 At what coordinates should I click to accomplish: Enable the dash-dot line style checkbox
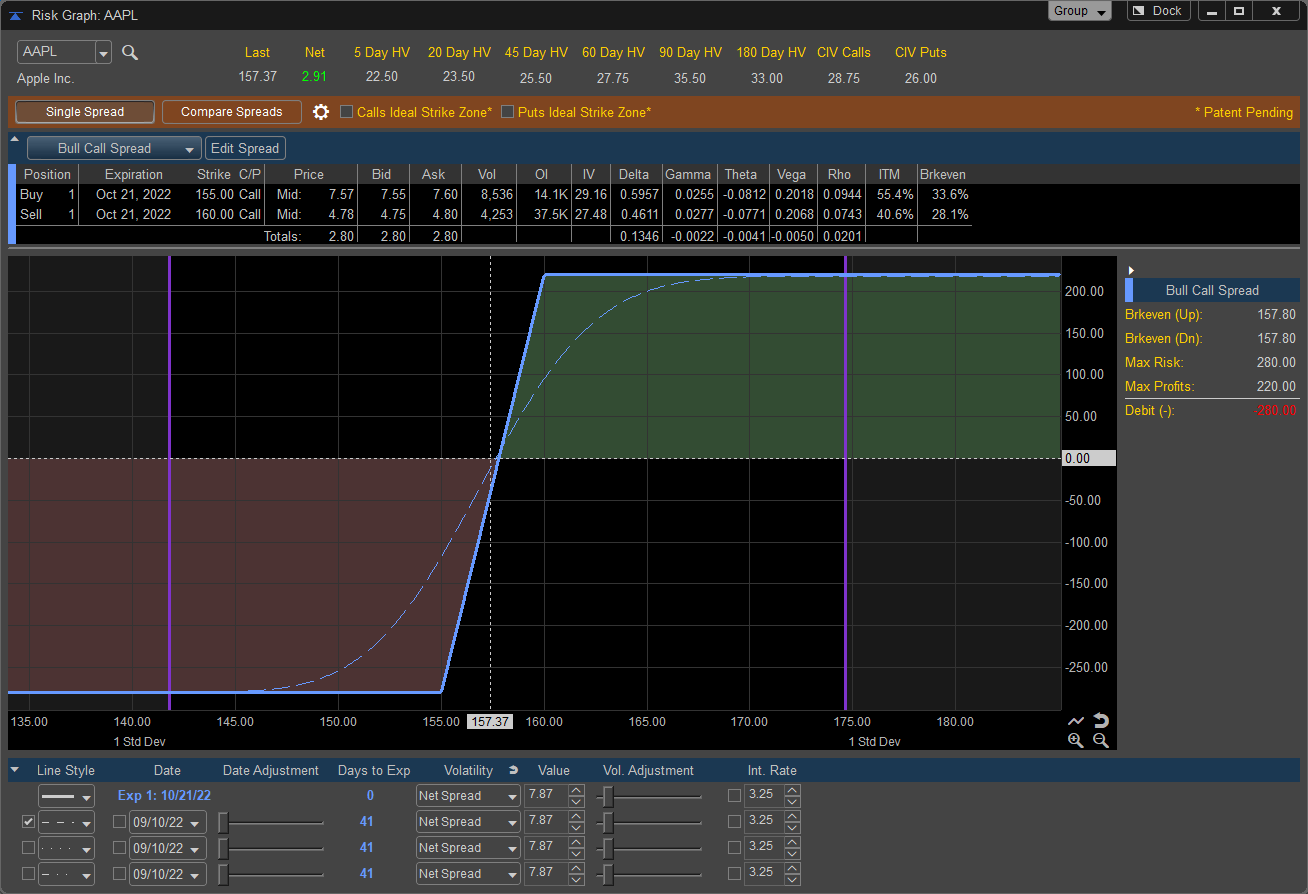coord(29,874)
